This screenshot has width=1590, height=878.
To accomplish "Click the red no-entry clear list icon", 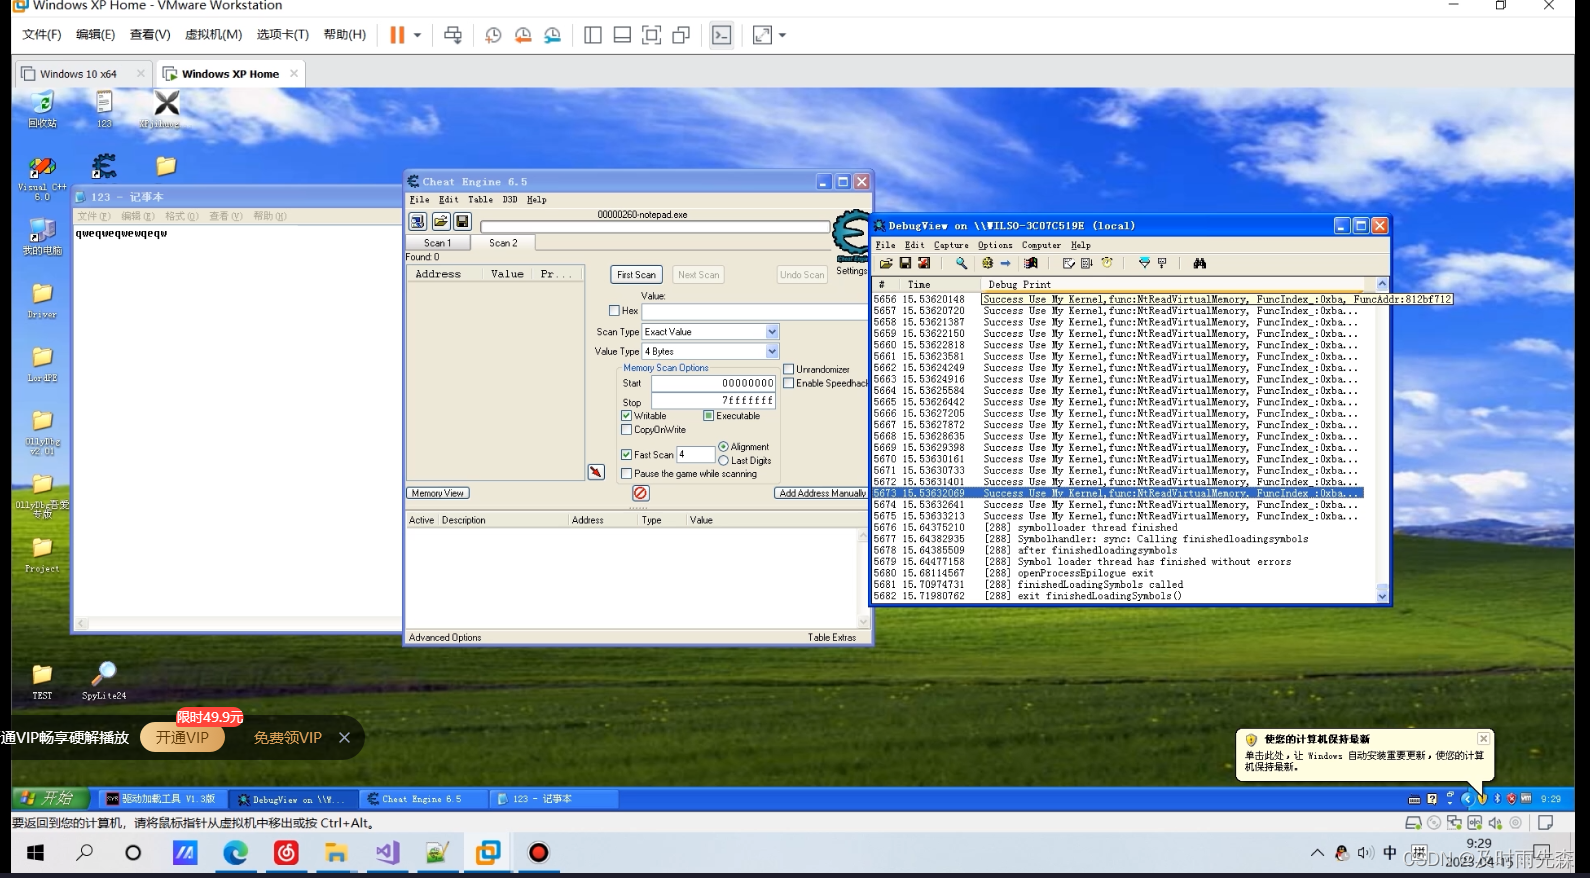I will pos(641,493).
